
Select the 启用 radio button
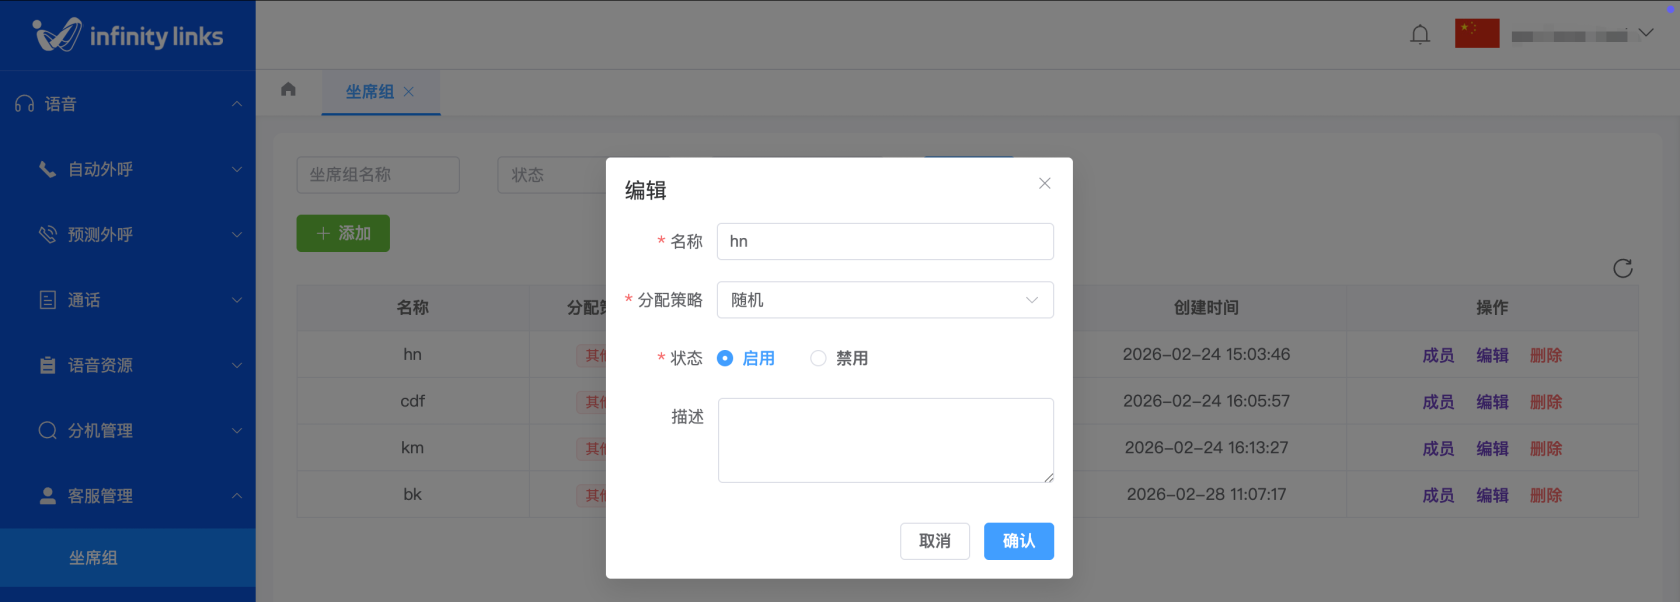tap(725, 358)
